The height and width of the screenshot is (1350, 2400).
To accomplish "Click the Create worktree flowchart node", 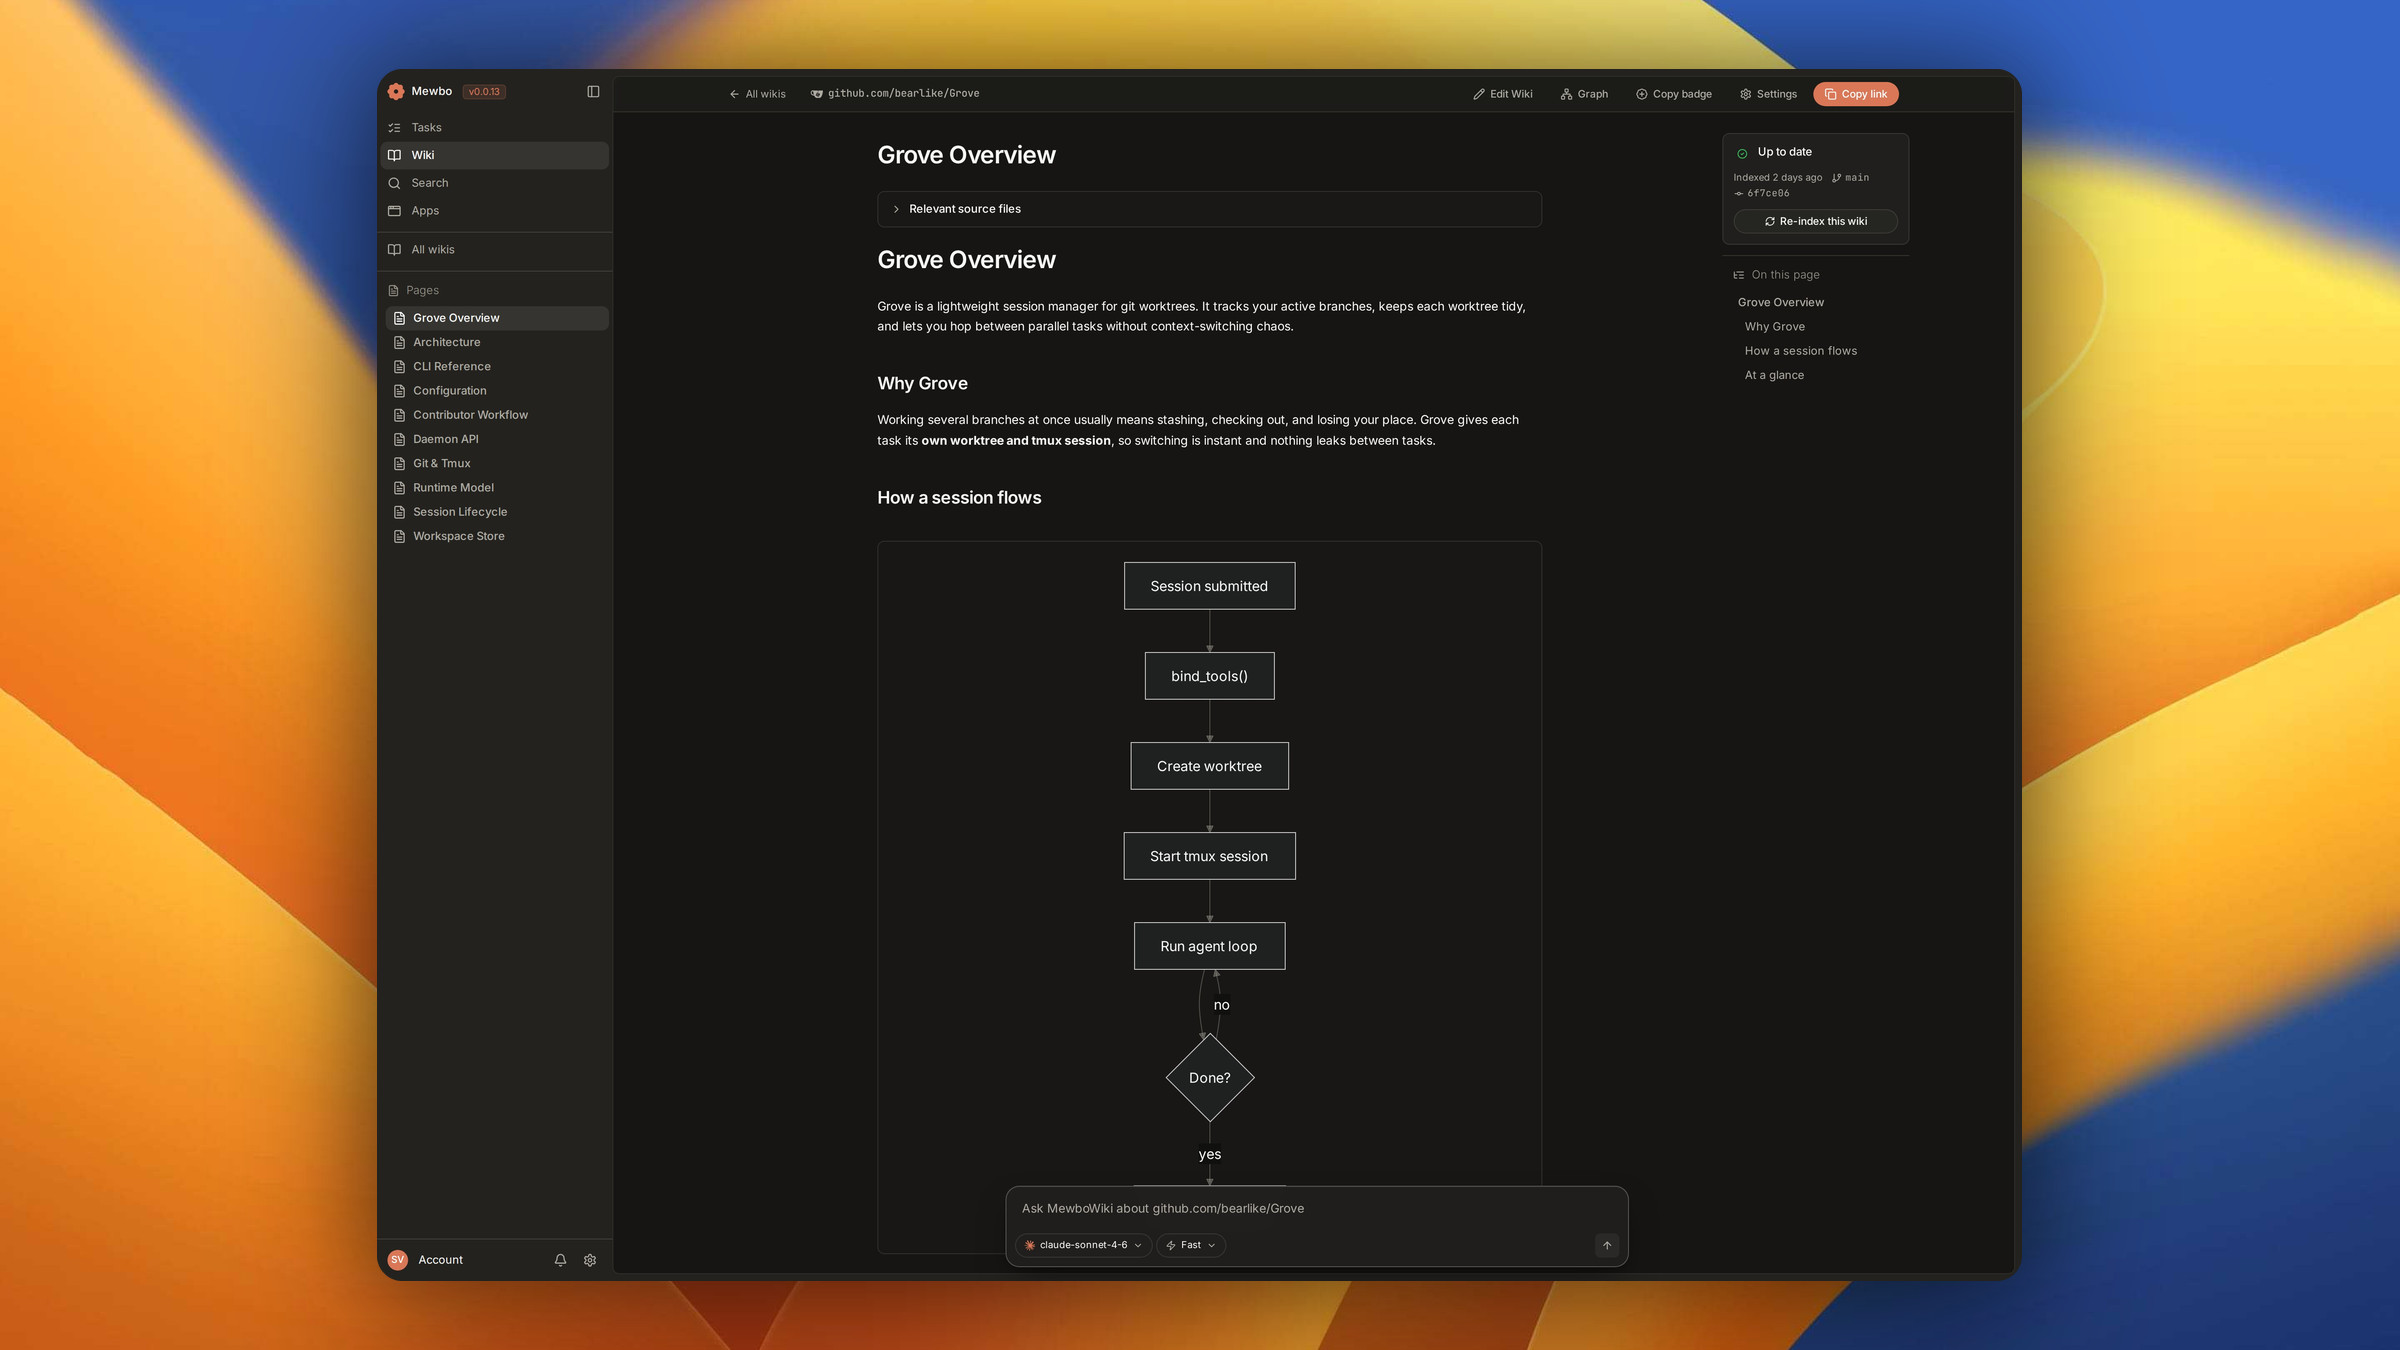I will coord(1209,766).
